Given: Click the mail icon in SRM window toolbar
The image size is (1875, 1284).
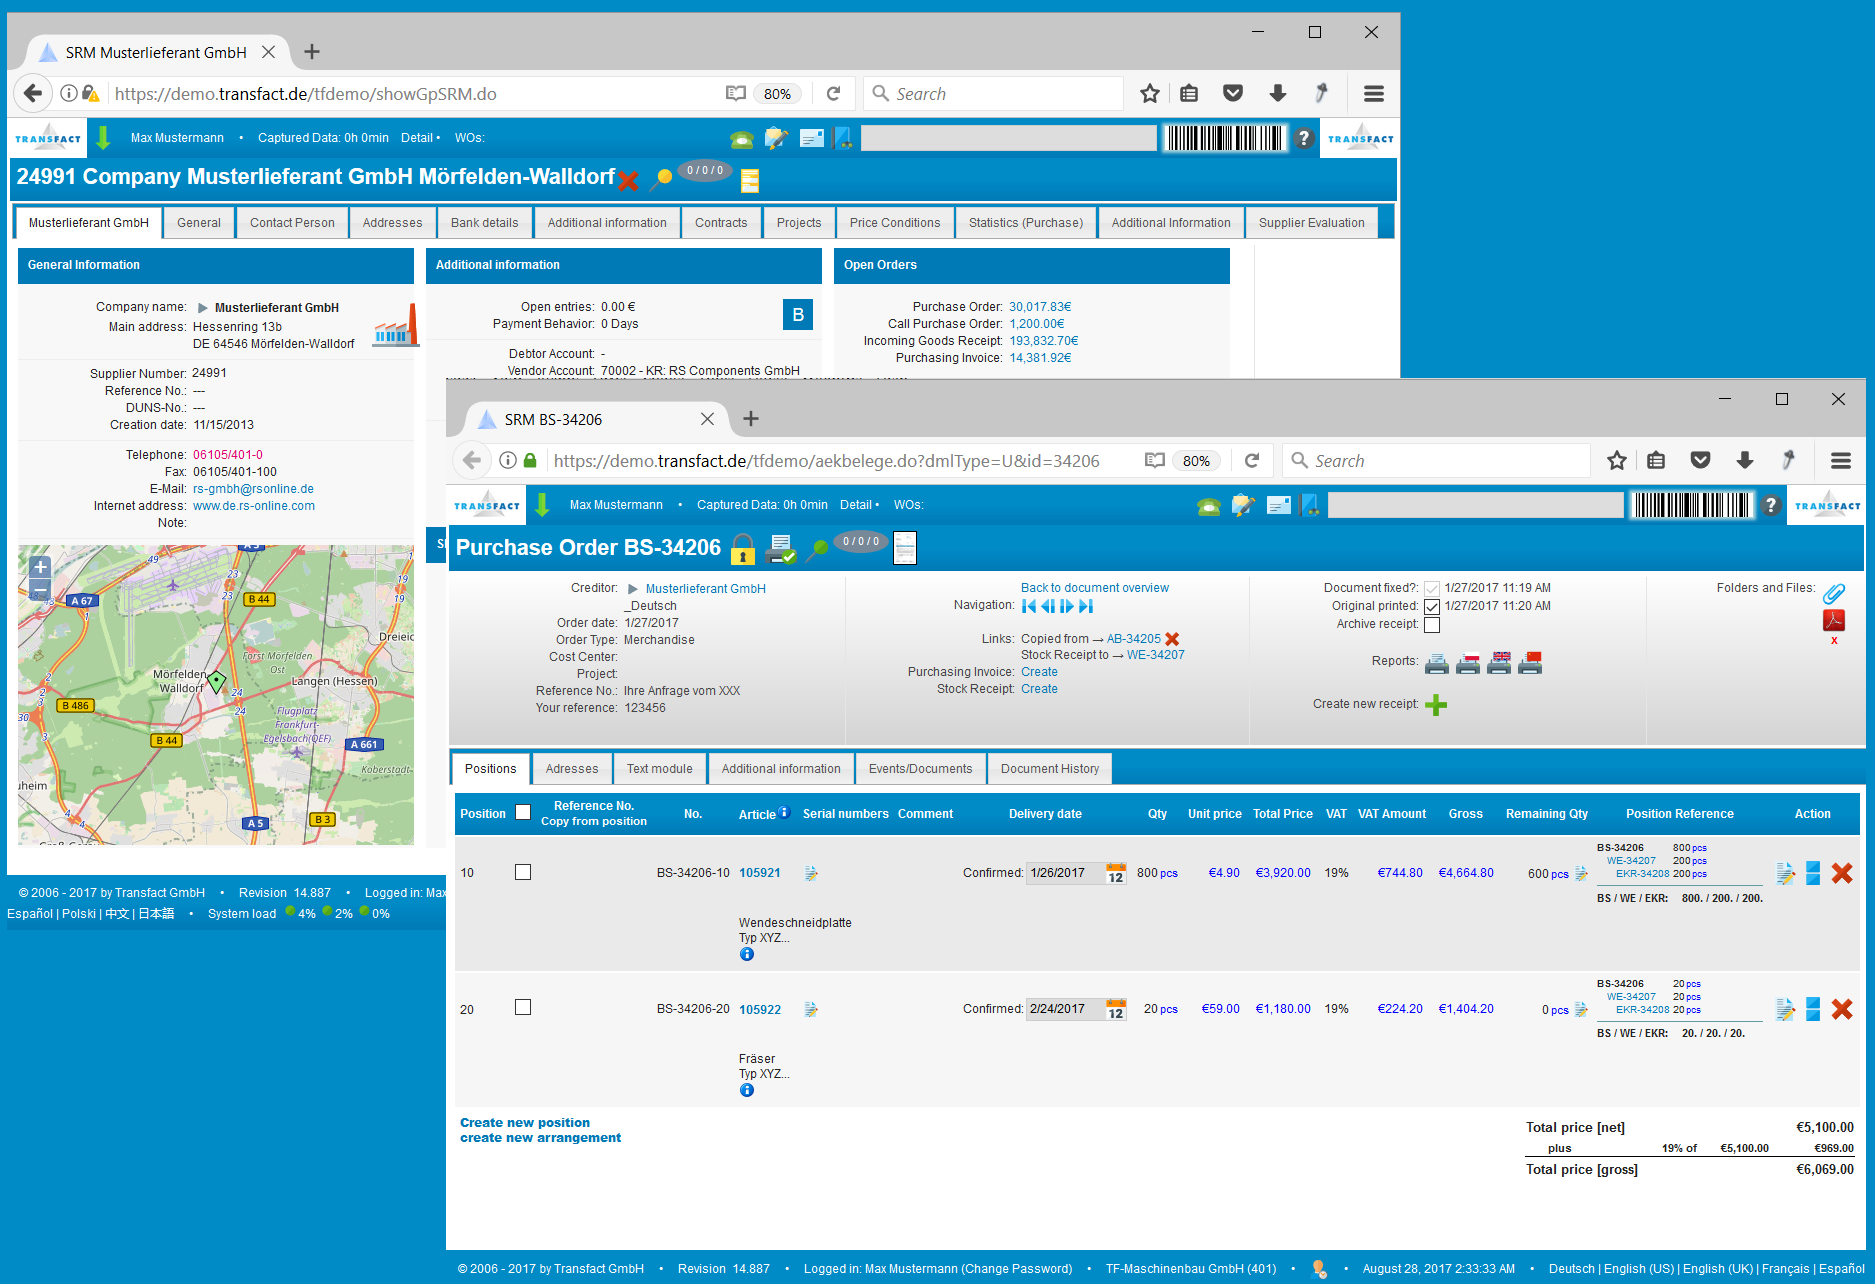Looking at the screenshot, I should (x=812, y=138).
